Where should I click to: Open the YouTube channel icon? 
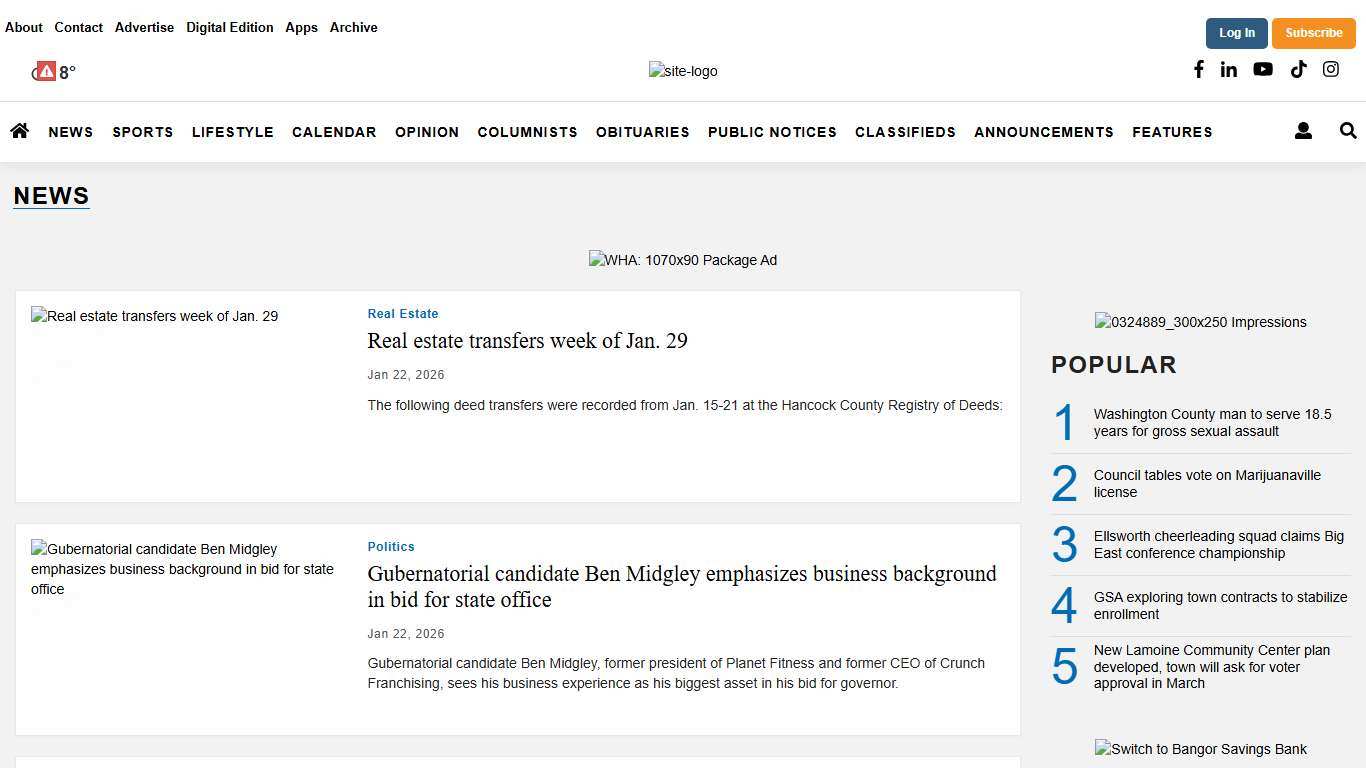pos(1263,69)
